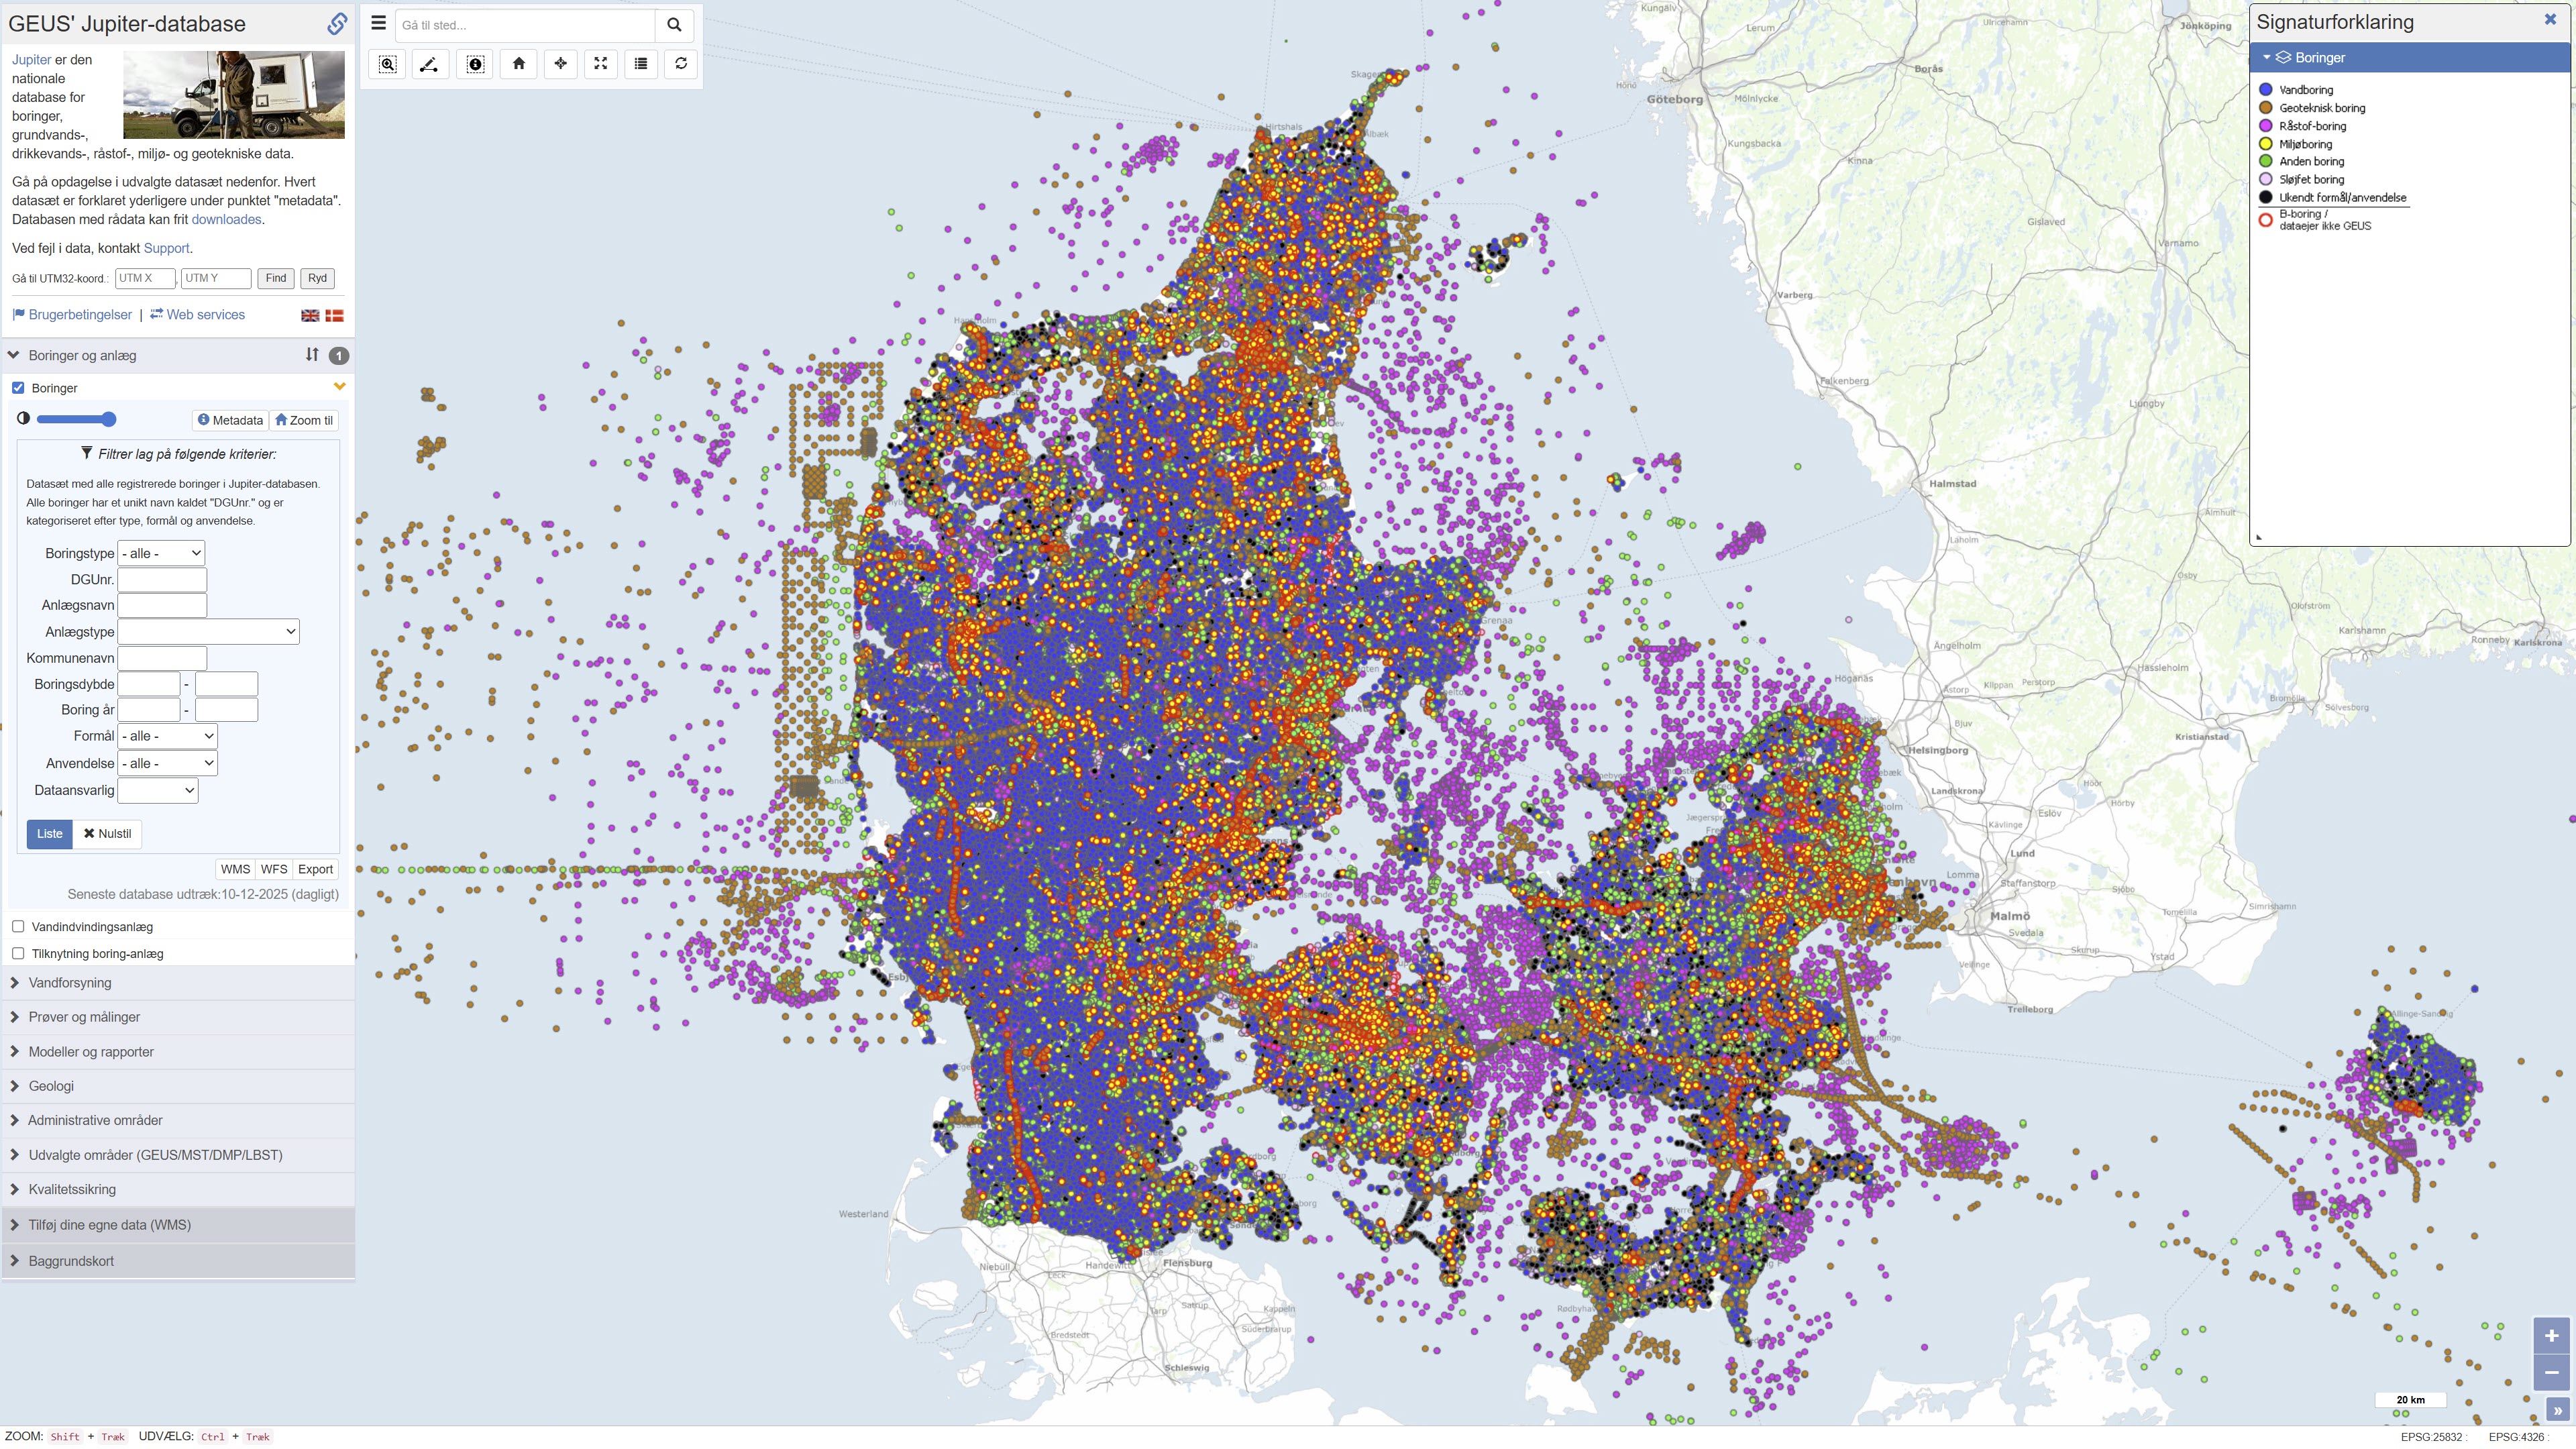The height and width of the screenshot is (1449, 2576).
Task: Click the home extent button
Action: point(518,64)
